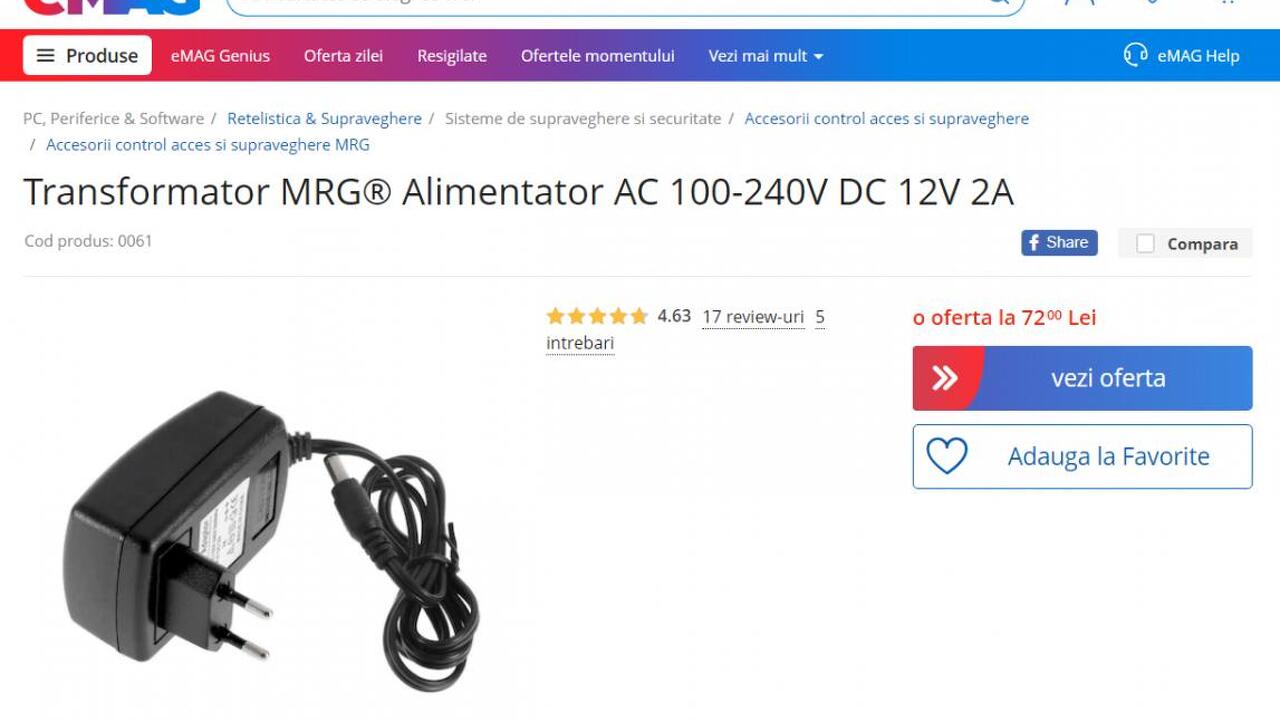The image size is (1280, 720).
Task: Enable the Compara checkbox
Action: click(1146, 244)
